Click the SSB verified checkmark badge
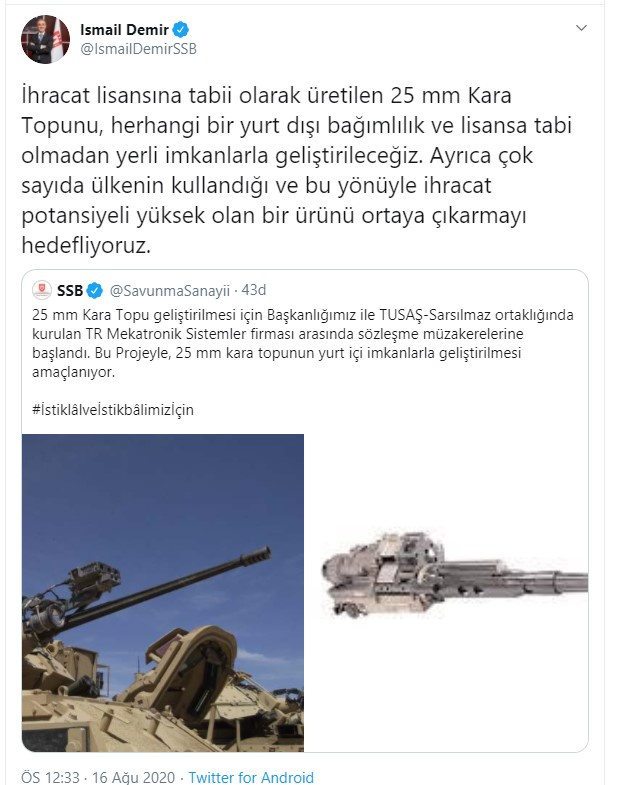This screenshot has width=623, height=785. click(x=95, y=290)
